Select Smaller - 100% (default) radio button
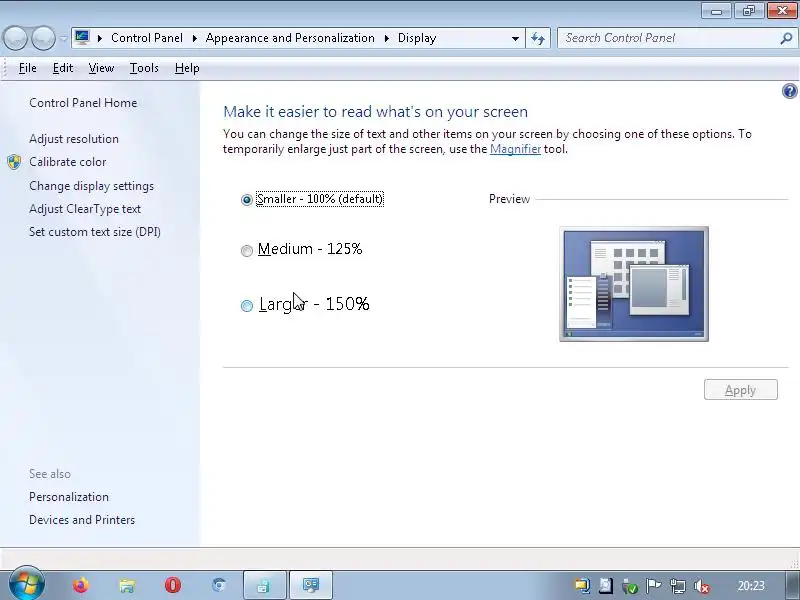This screenshot has height=600, width=800. (x=246, y=199)
